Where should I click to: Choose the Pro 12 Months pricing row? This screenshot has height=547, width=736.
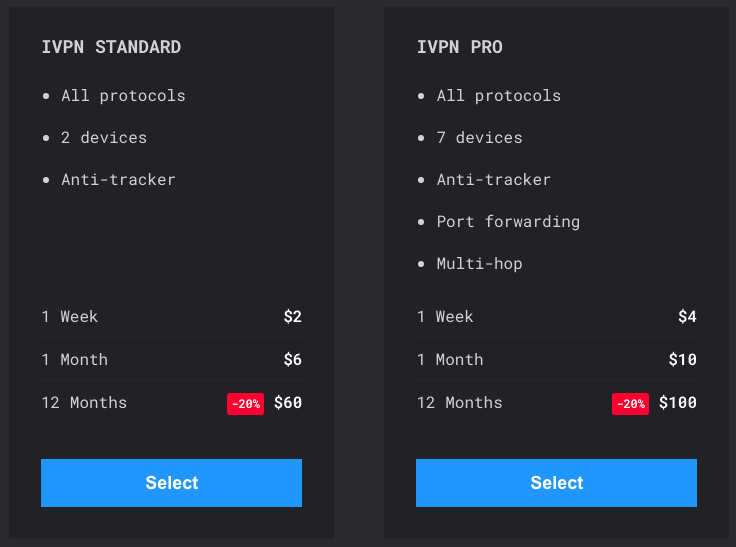(556, 403)
